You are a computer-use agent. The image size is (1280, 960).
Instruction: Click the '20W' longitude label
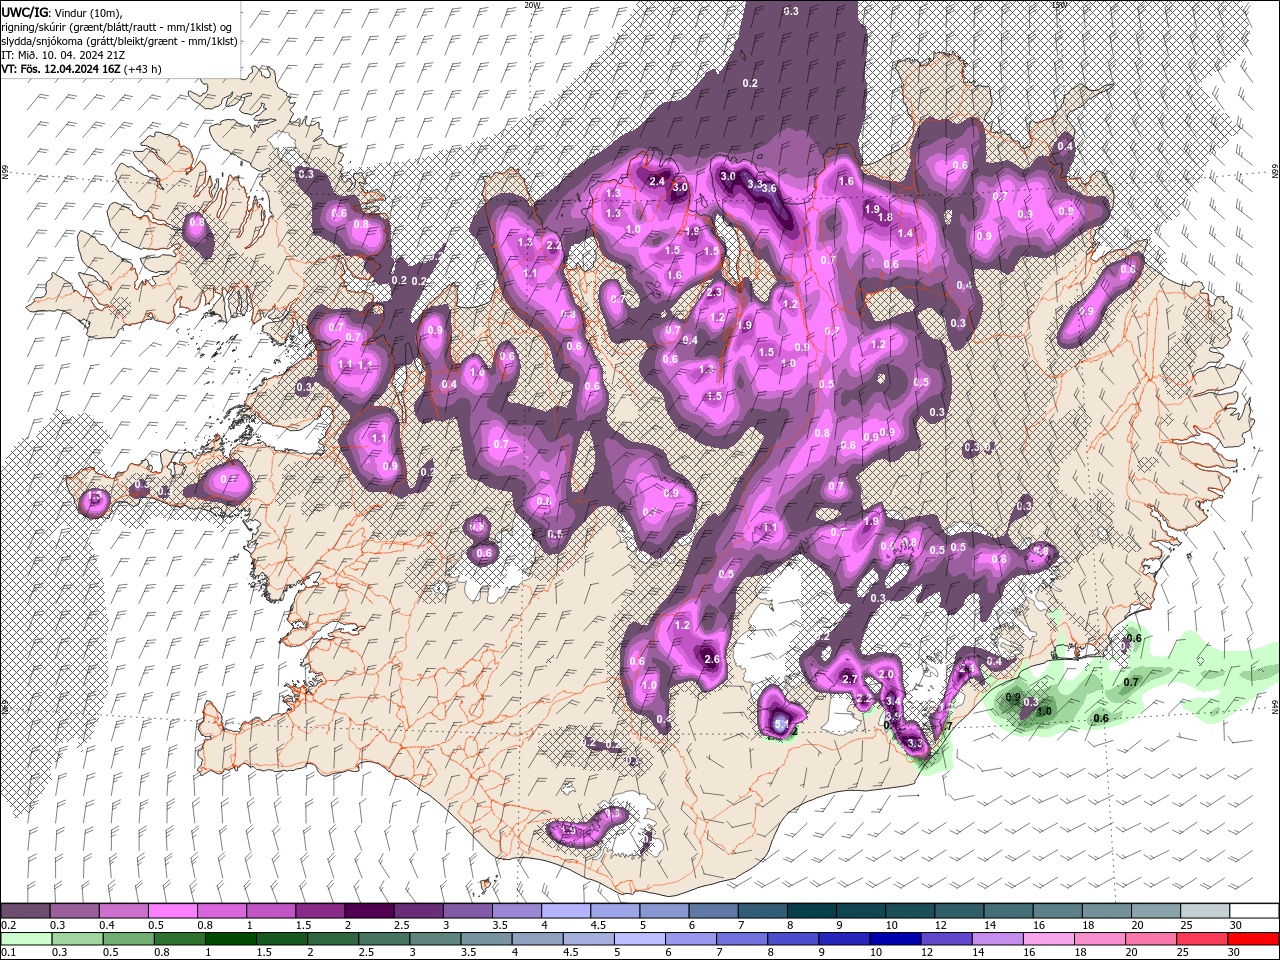(532, 5)
